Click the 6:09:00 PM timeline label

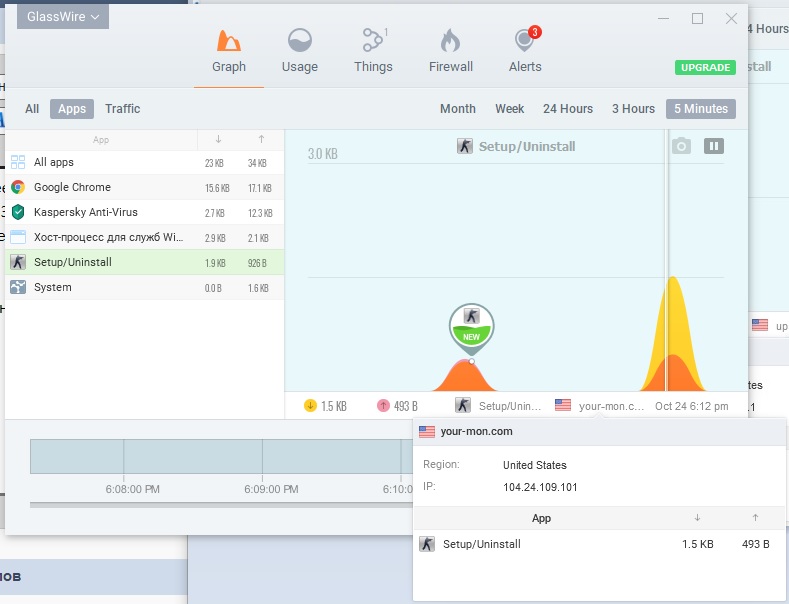(x=271, y=489)
